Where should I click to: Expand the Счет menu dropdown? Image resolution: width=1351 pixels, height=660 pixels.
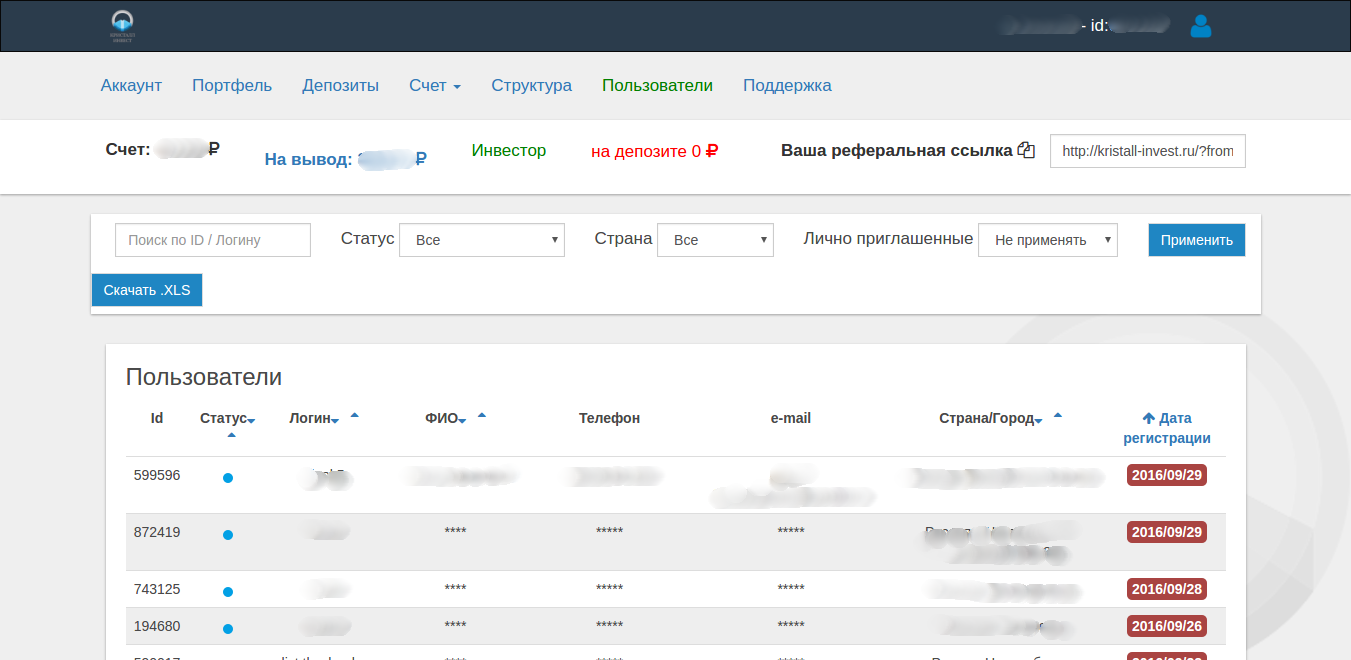pos(435,85)
